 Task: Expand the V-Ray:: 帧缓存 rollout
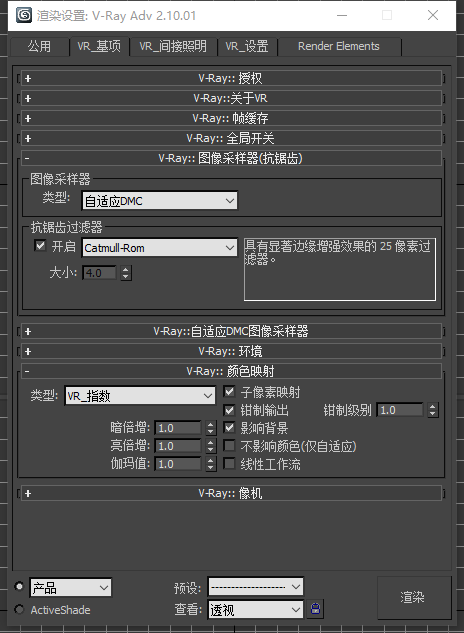(231, 118)
